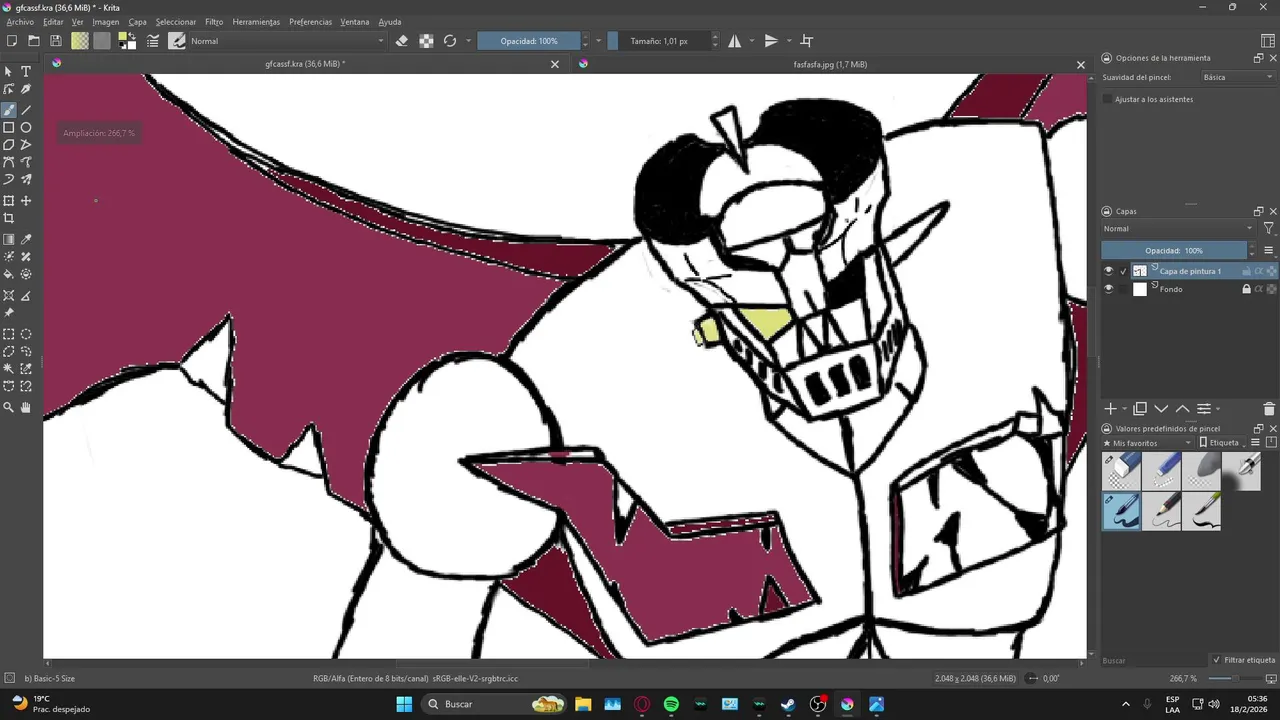Viewport: 1280px width, 720px height.
Task: Open the Herramientas menu
Action: (x=256, y=21)
